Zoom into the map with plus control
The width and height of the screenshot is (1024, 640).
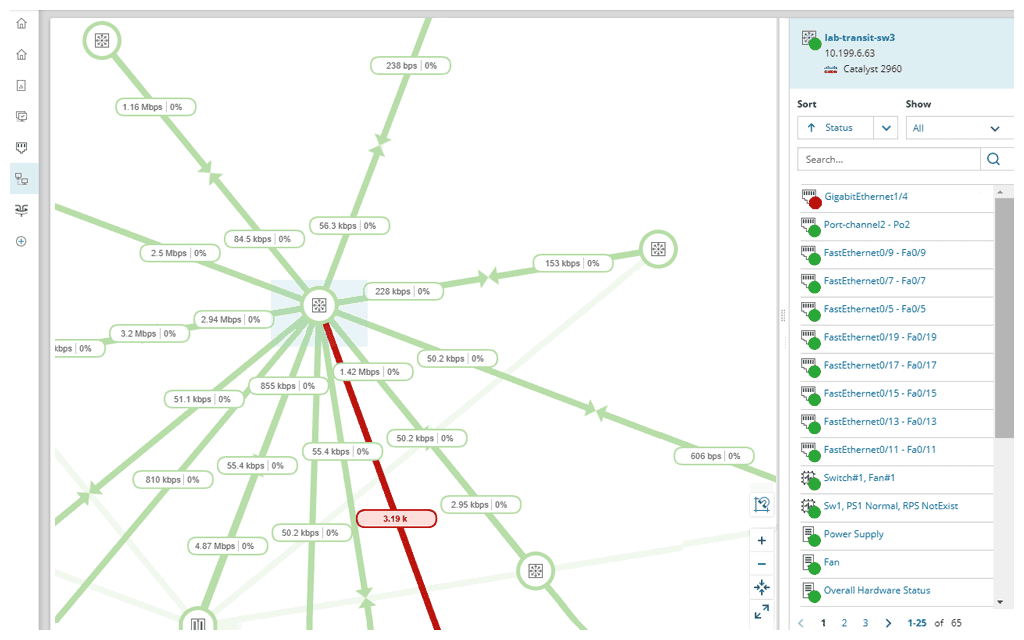tap(761, 540)
